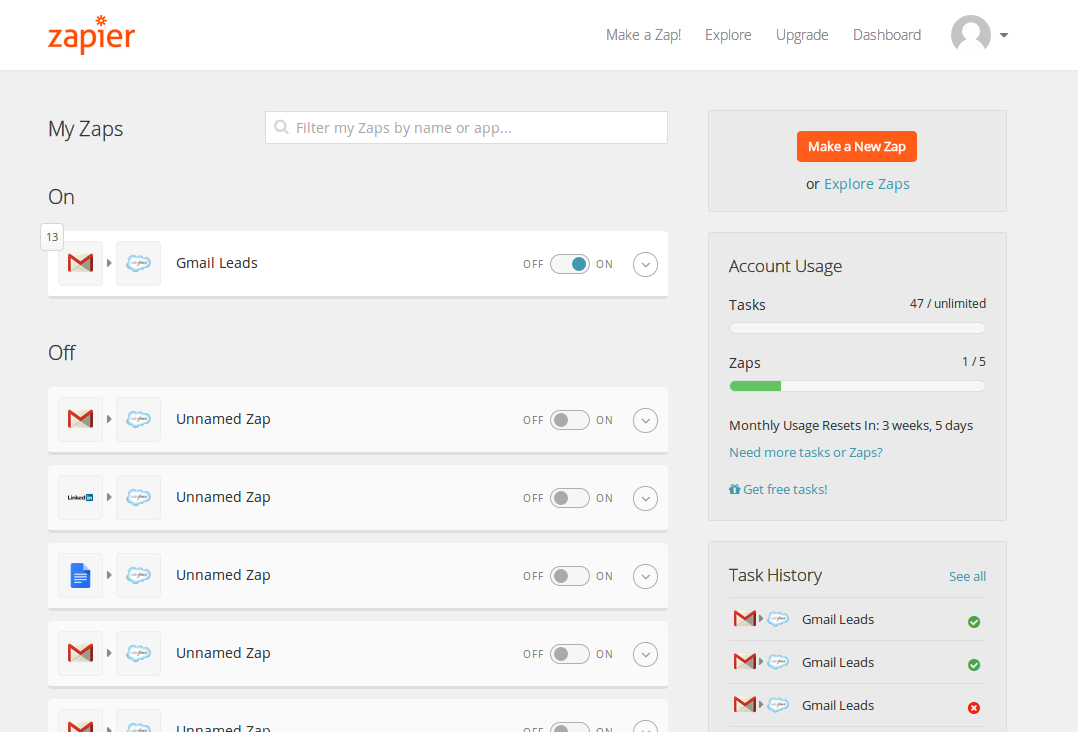
Task: Click the Gmail icon of the failed Task History entry
Action: 745,705
